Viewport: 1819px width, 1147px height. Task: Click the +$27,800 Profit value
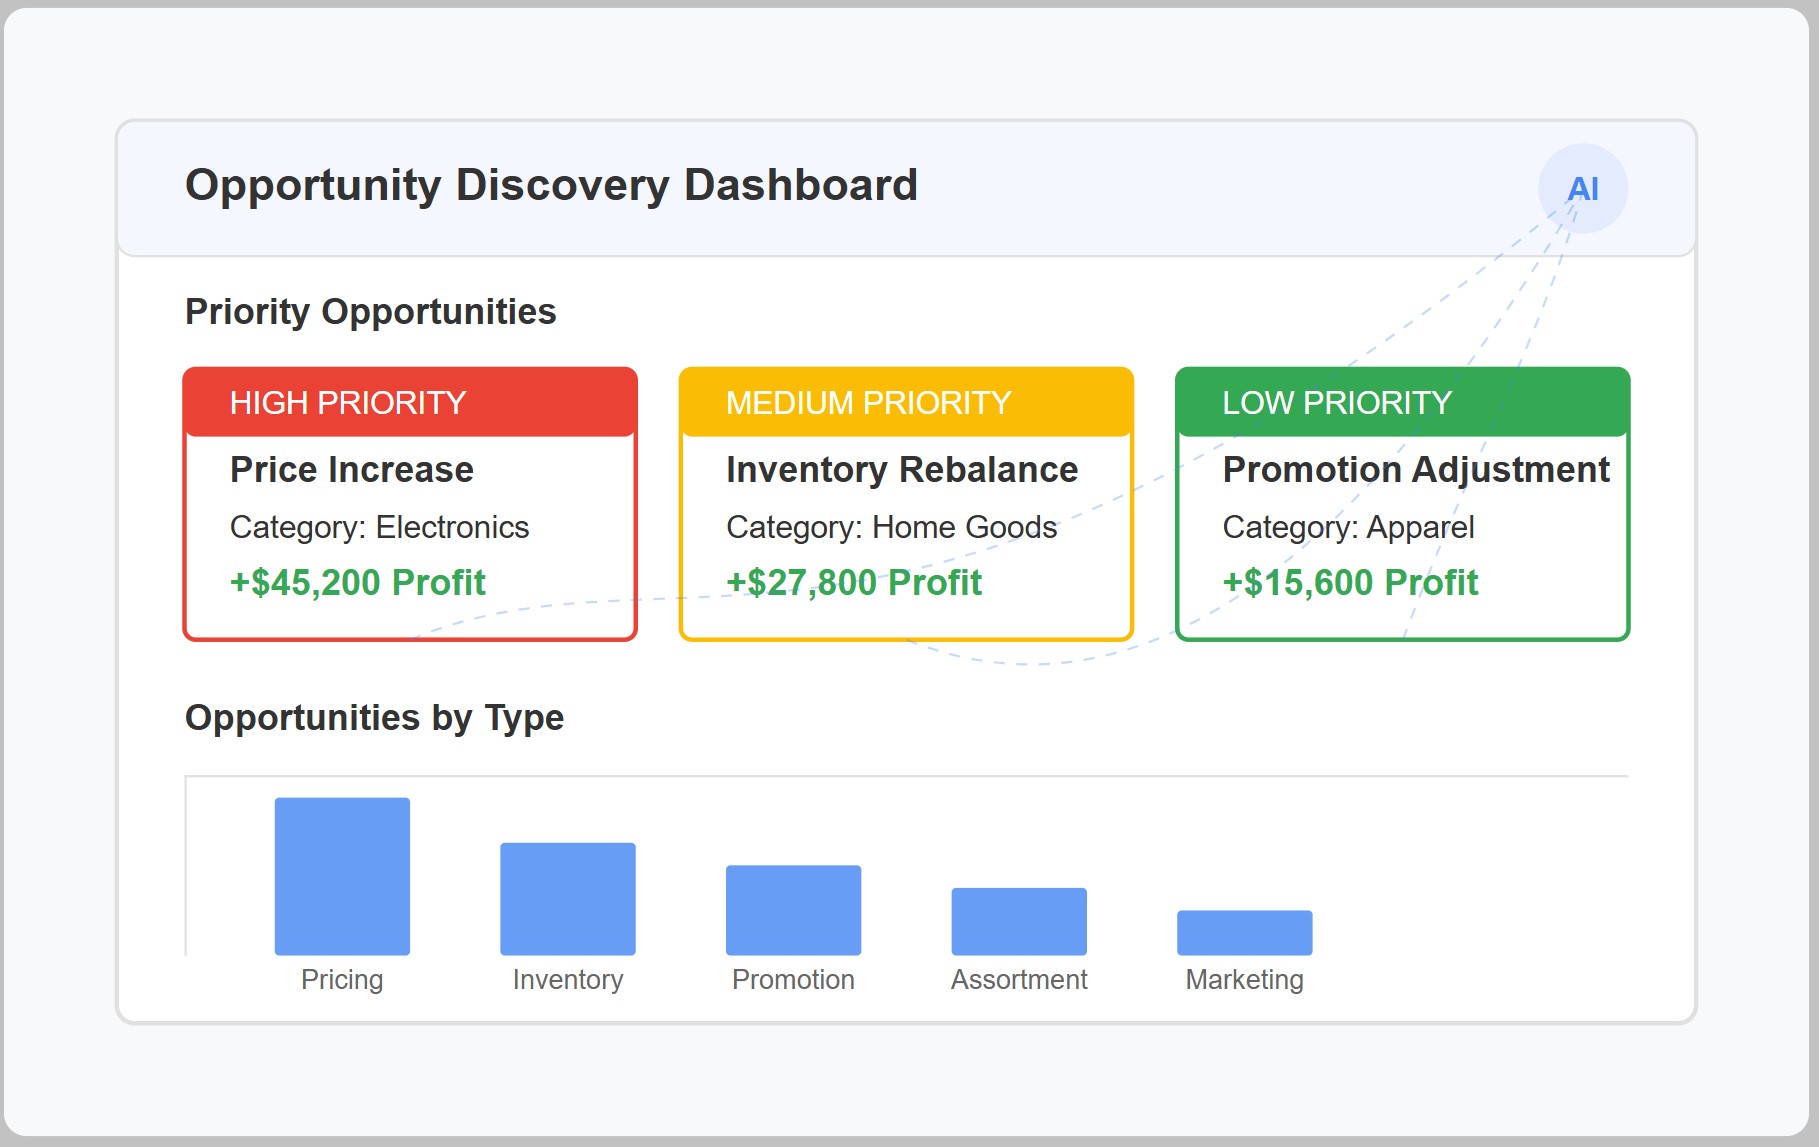click(853, 582)
